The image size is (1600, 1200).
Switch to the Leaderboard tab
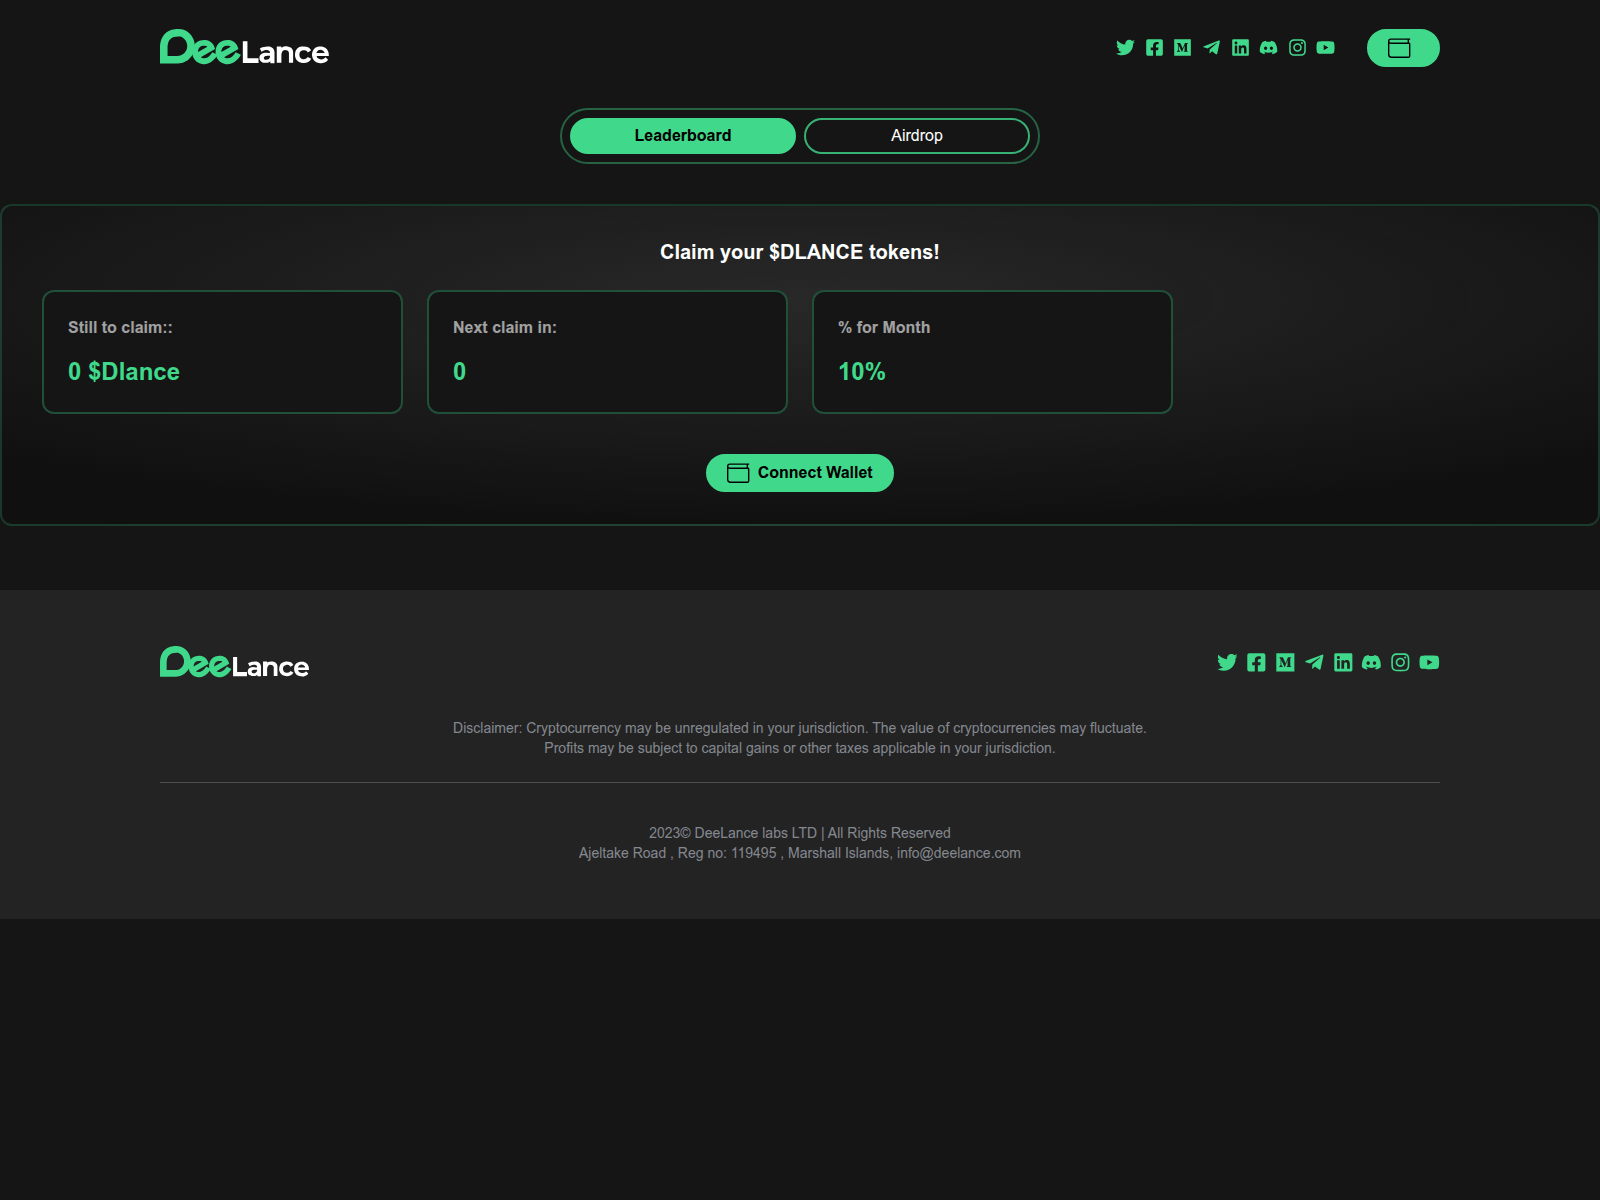[683, 136]
